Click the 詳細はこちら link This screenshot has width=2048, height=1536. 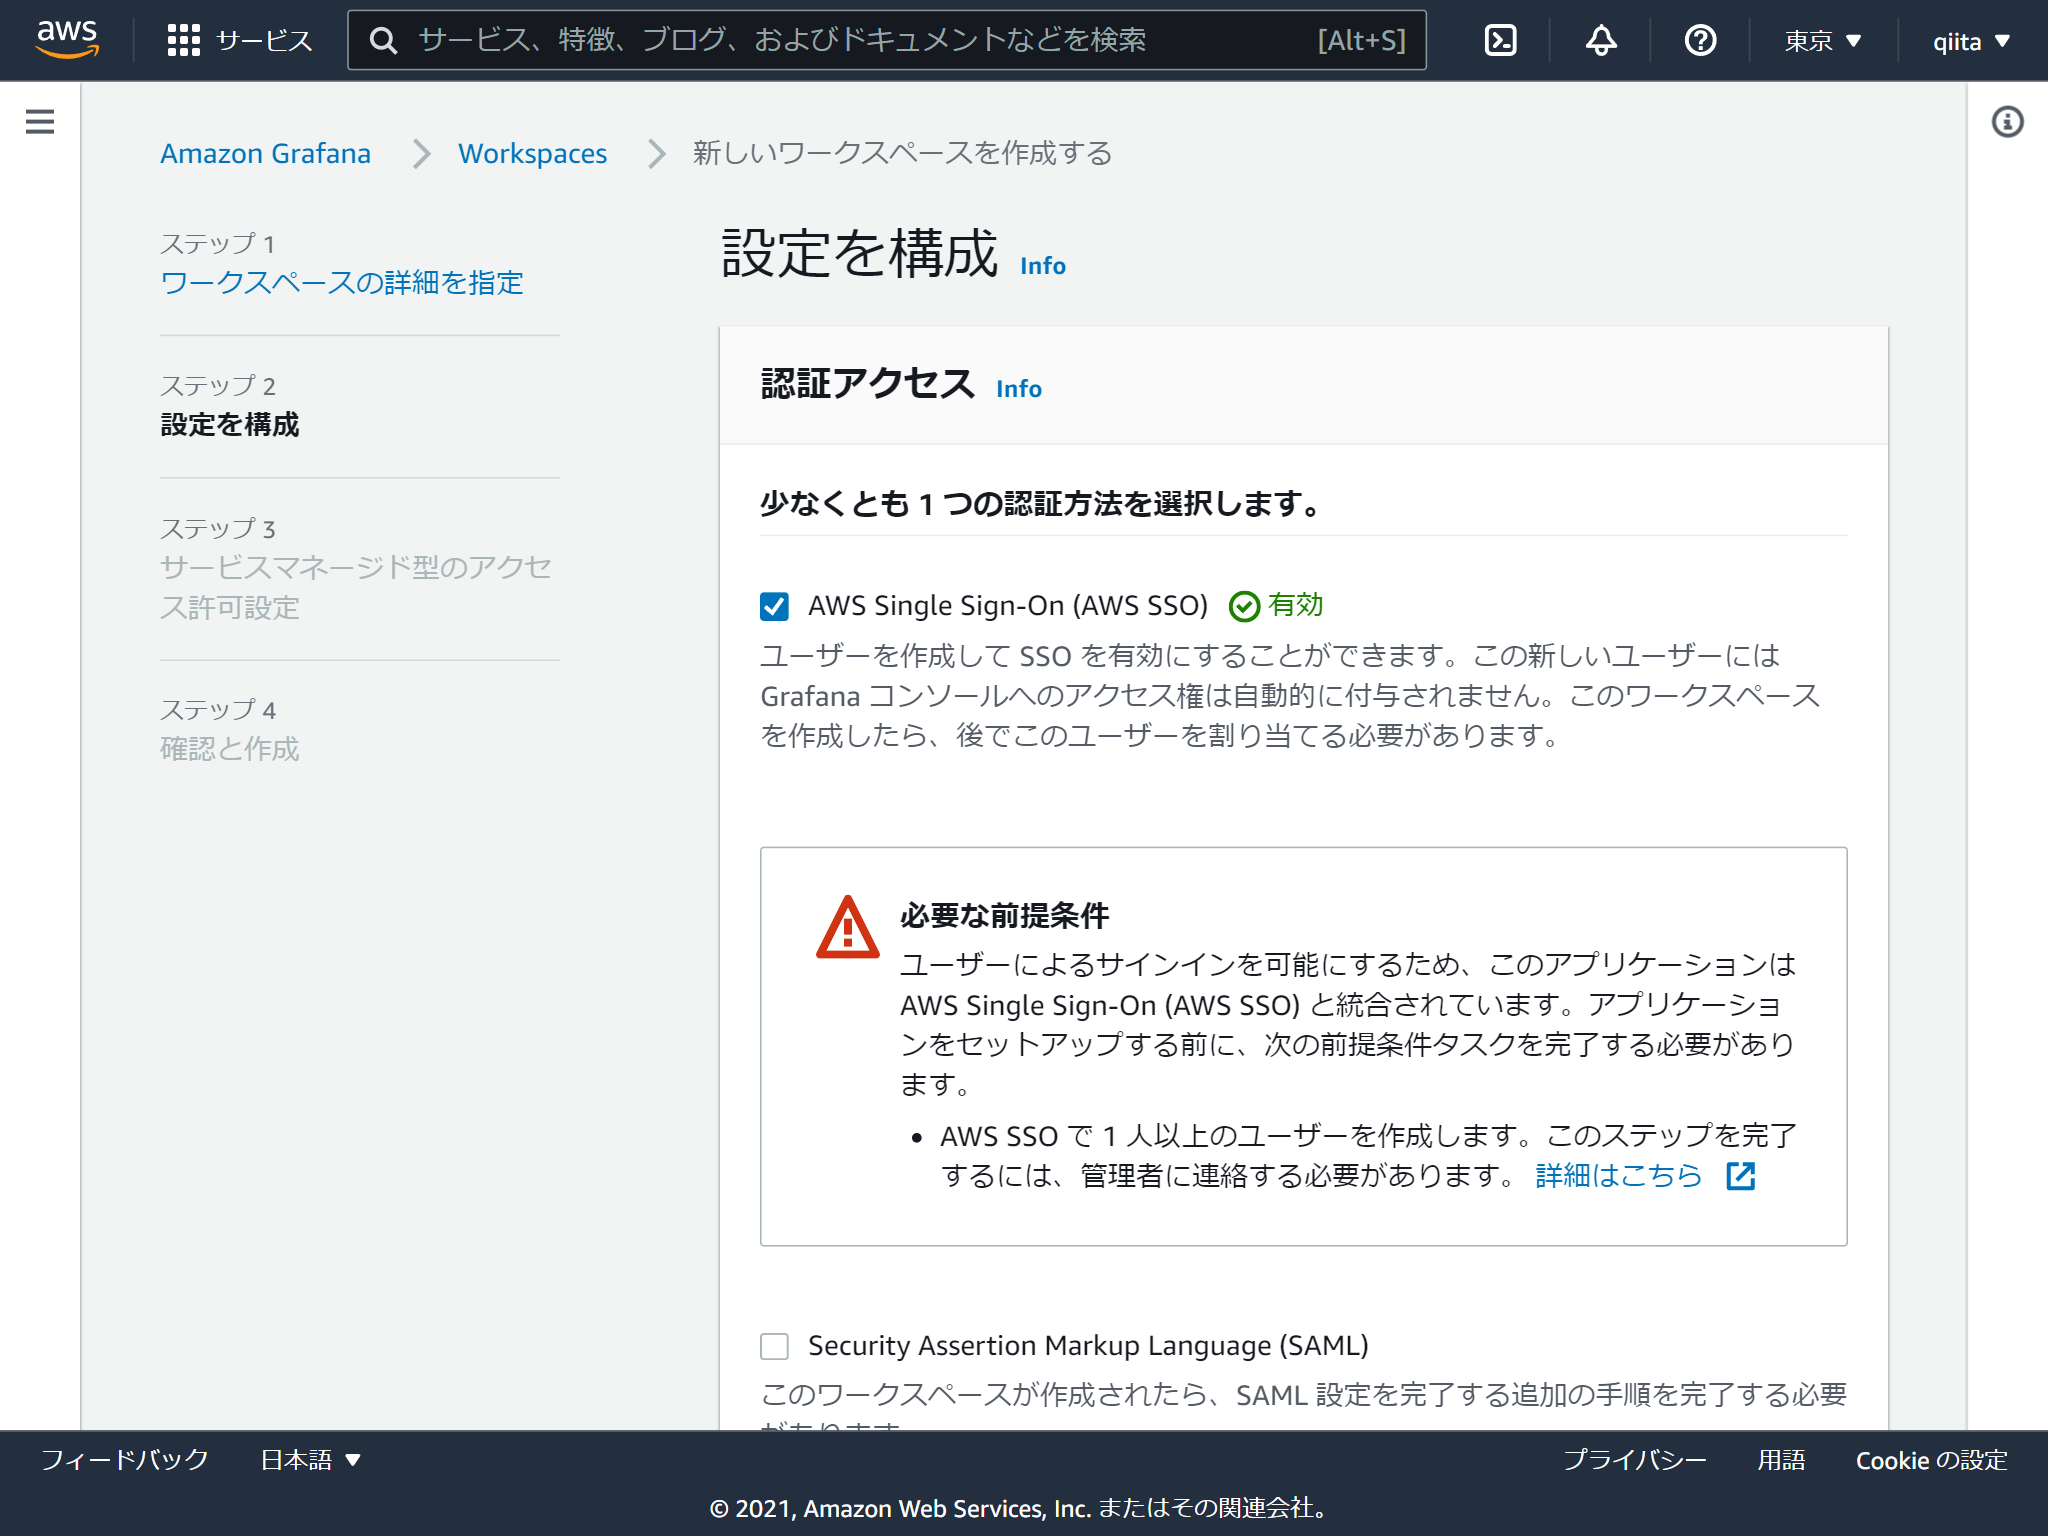tap(1618, 1175)
